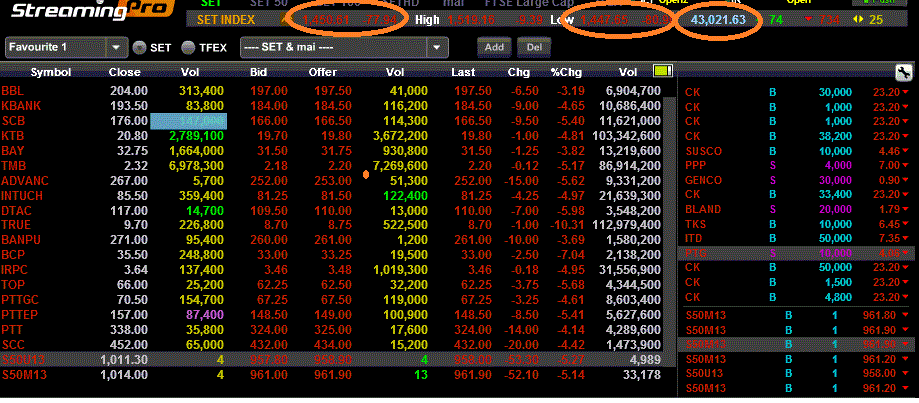Select the SCC symbol

click(x=13, y=344)
